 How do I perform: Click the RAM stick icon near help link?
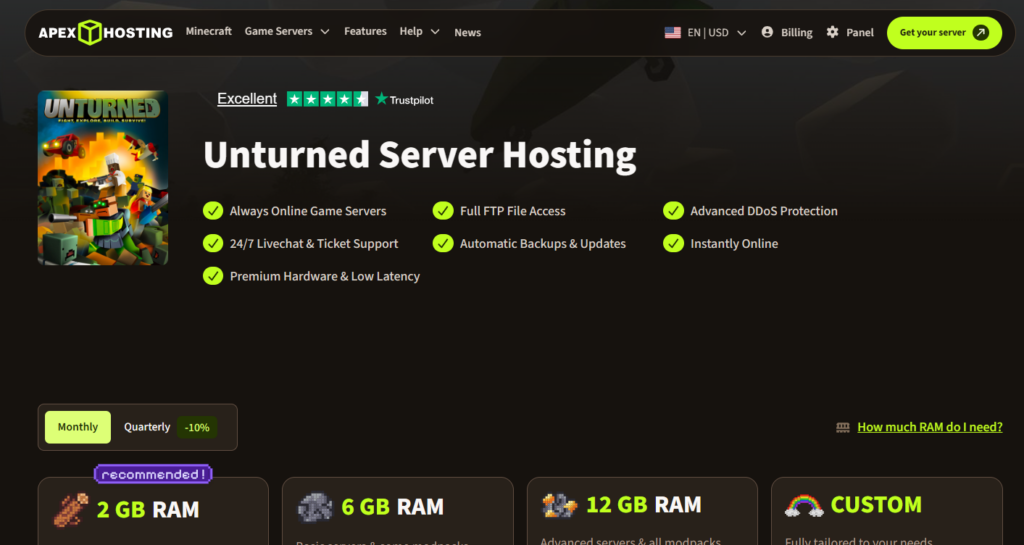[843, 428]
